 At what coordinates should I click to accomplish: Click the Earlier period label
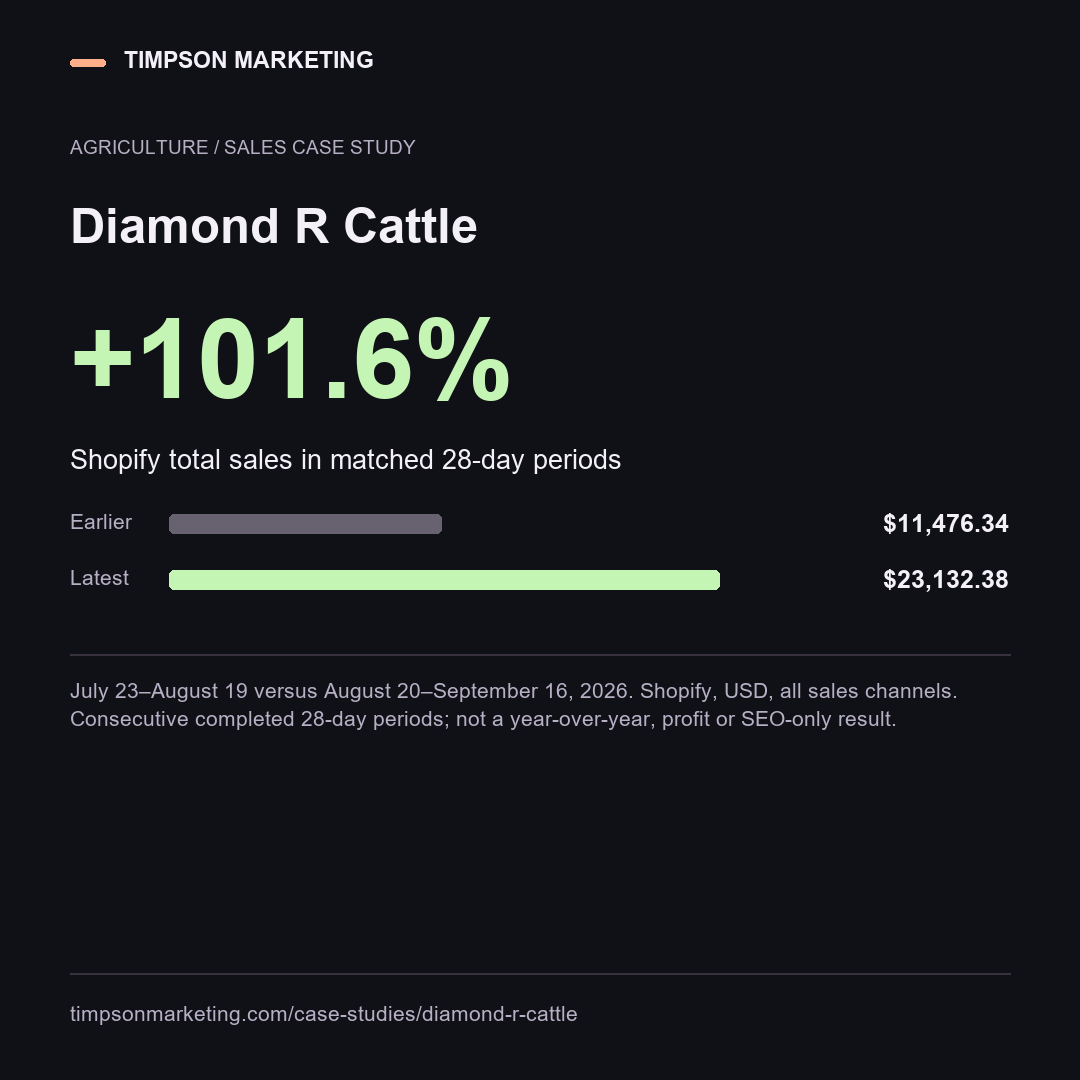(101, 522)
